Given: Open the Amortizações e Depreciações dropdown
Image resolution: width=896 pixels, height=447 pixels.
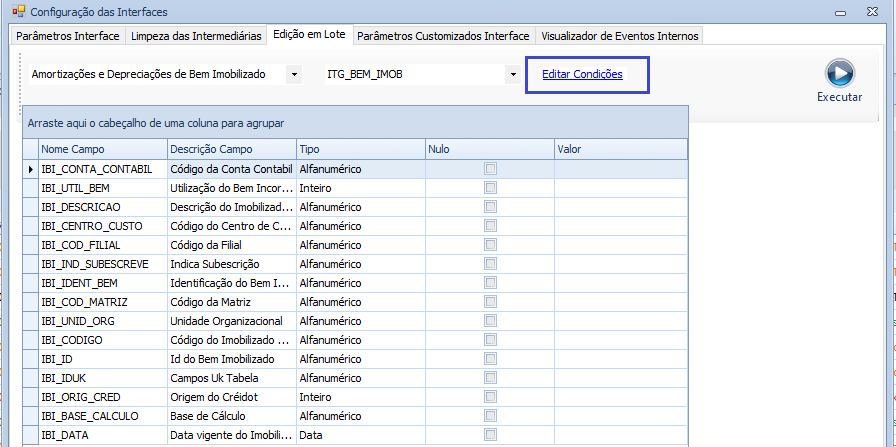Looking at the screenshot, I should pos(293,75).
